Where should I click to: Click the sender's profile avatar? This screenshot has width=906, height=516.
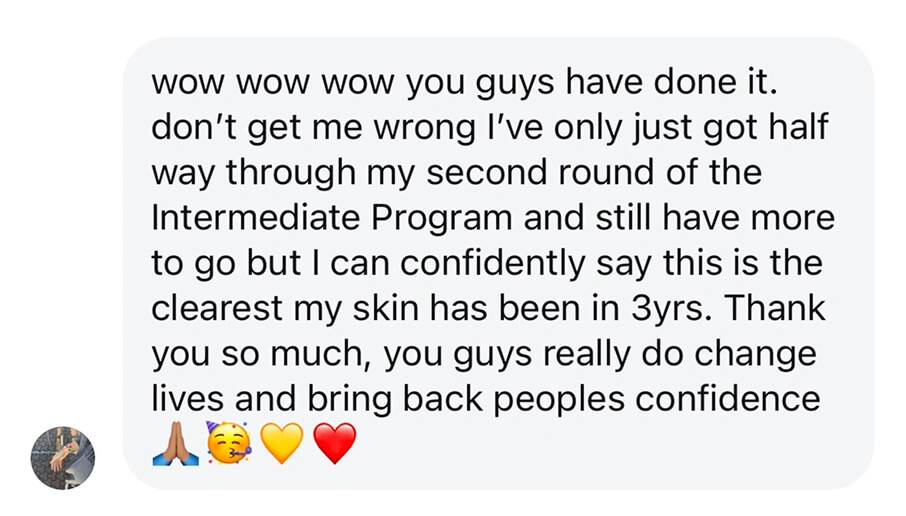(62, 457)
